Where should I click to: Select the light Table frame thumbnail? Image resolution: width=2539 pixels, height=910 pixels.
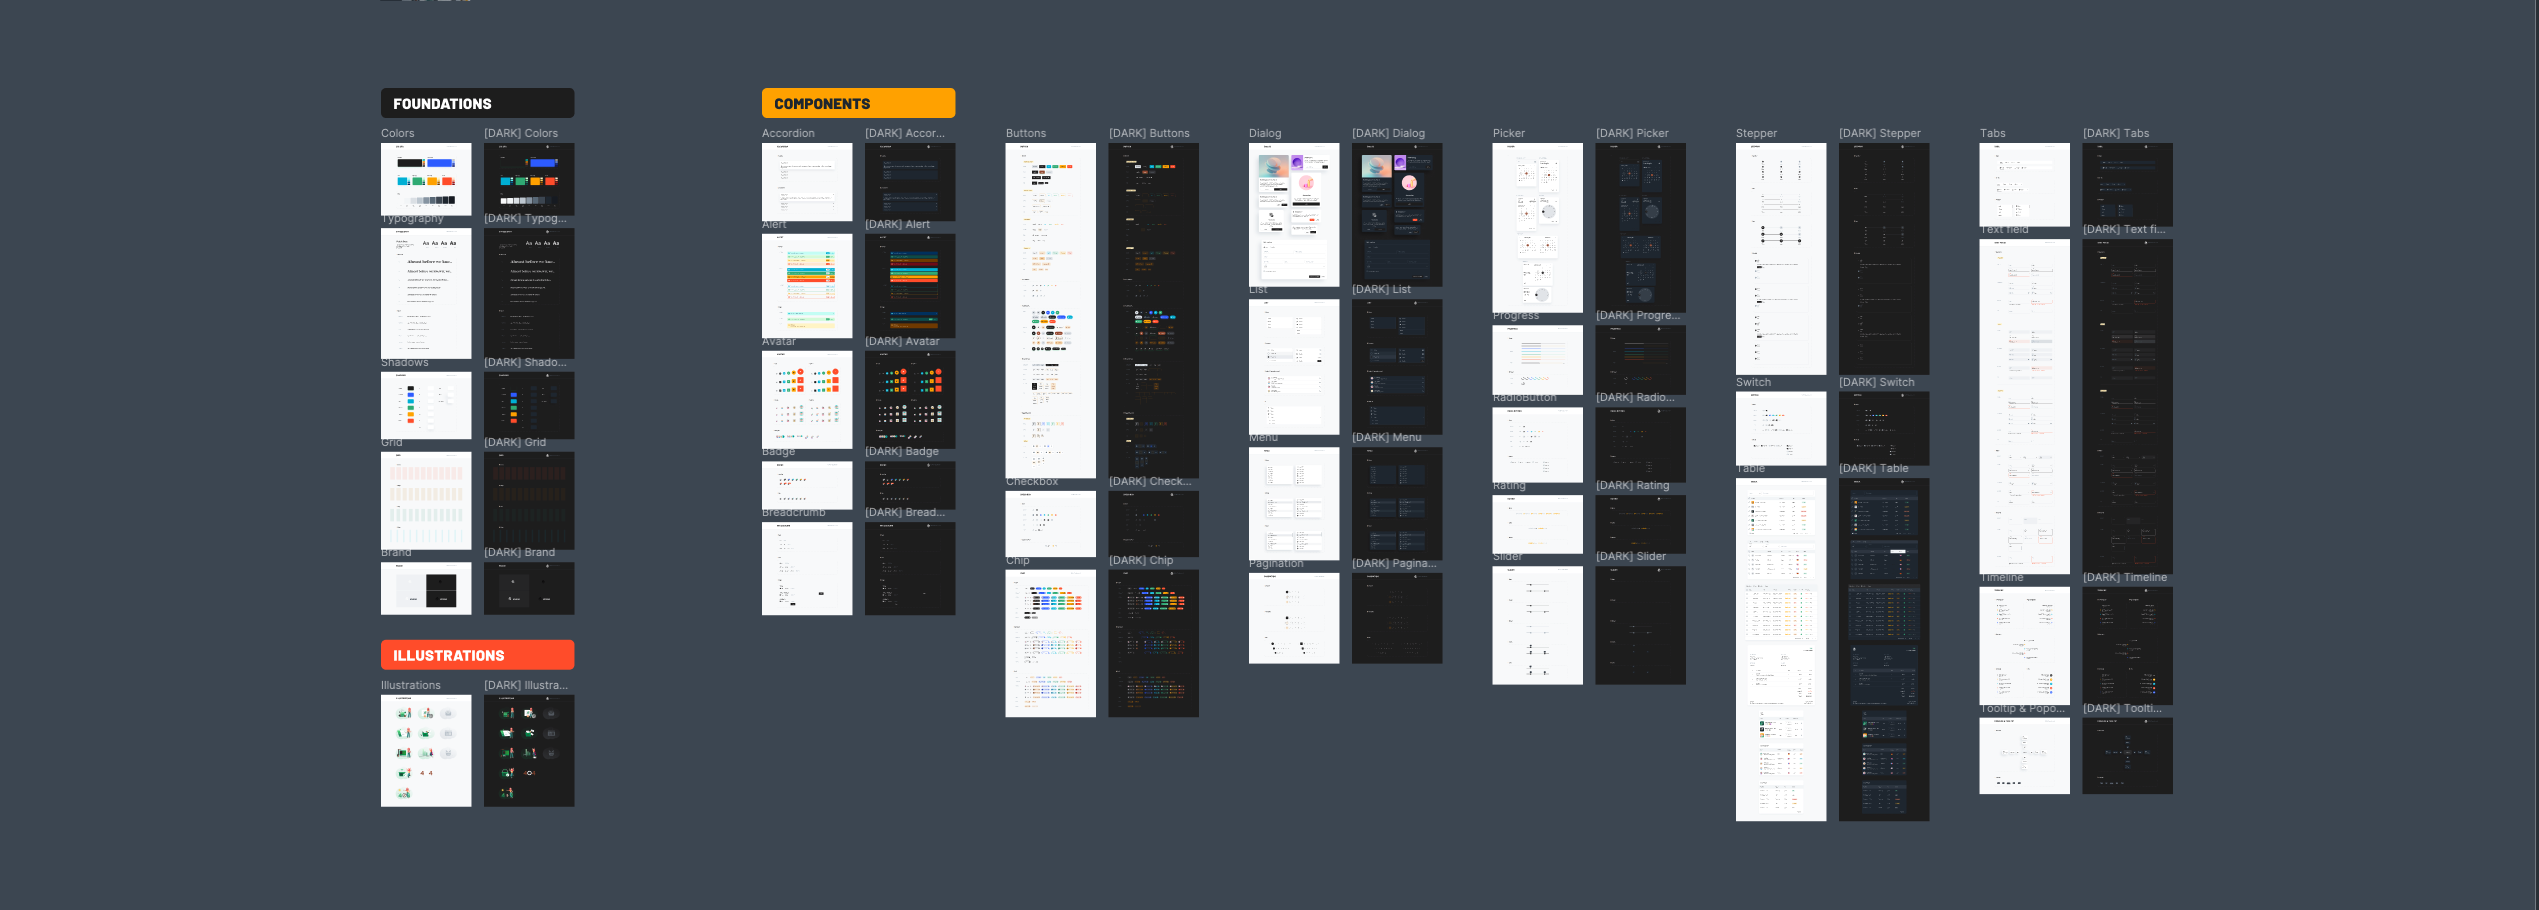click(1781, 649)
